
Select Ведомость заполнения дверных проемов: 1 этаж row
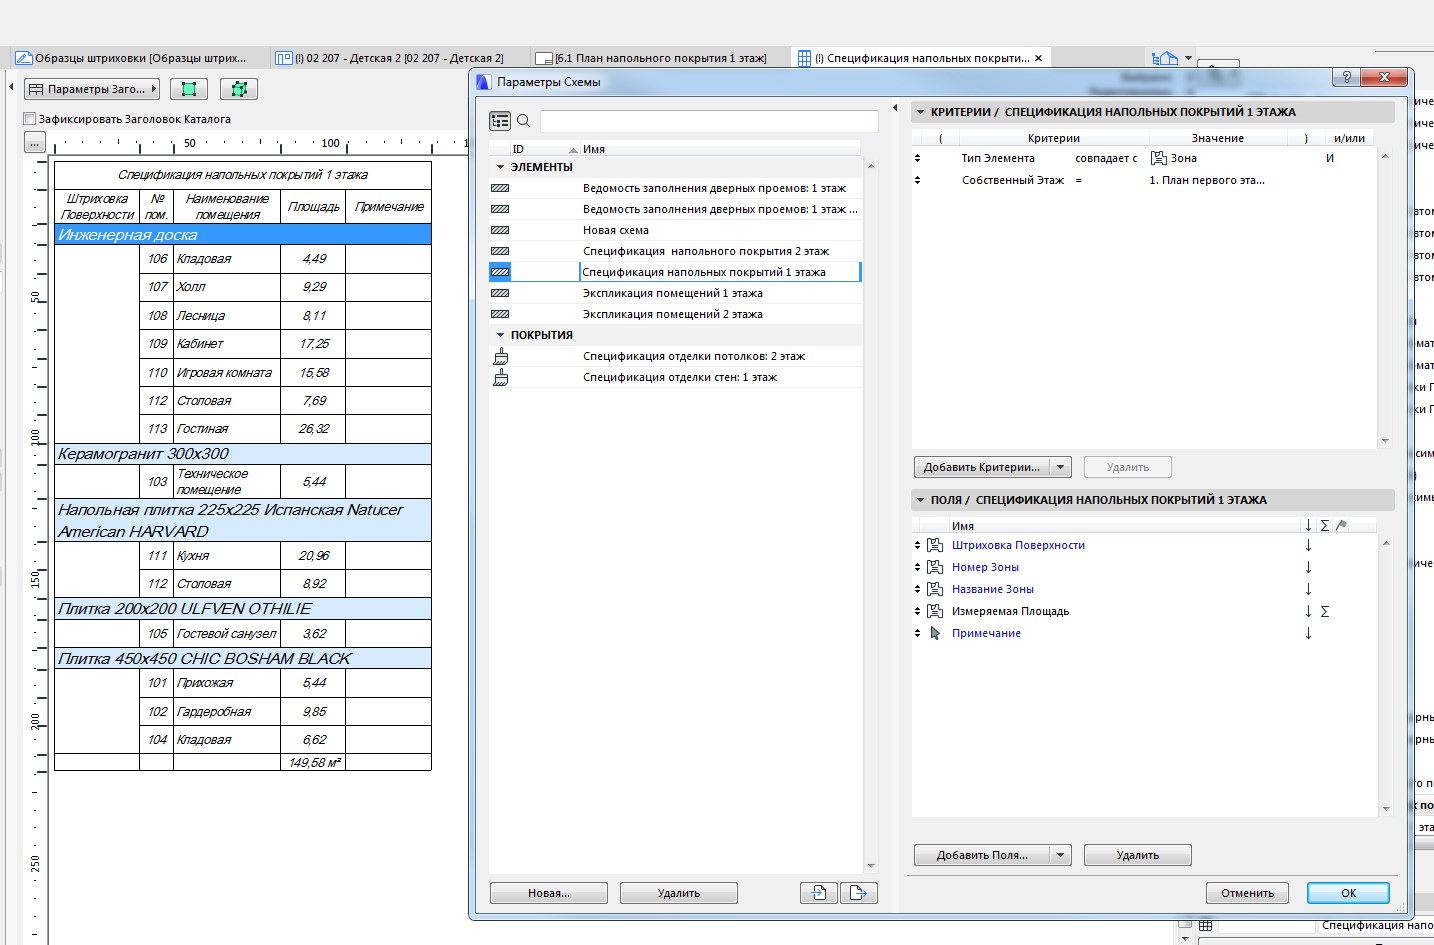coord(675,188)
